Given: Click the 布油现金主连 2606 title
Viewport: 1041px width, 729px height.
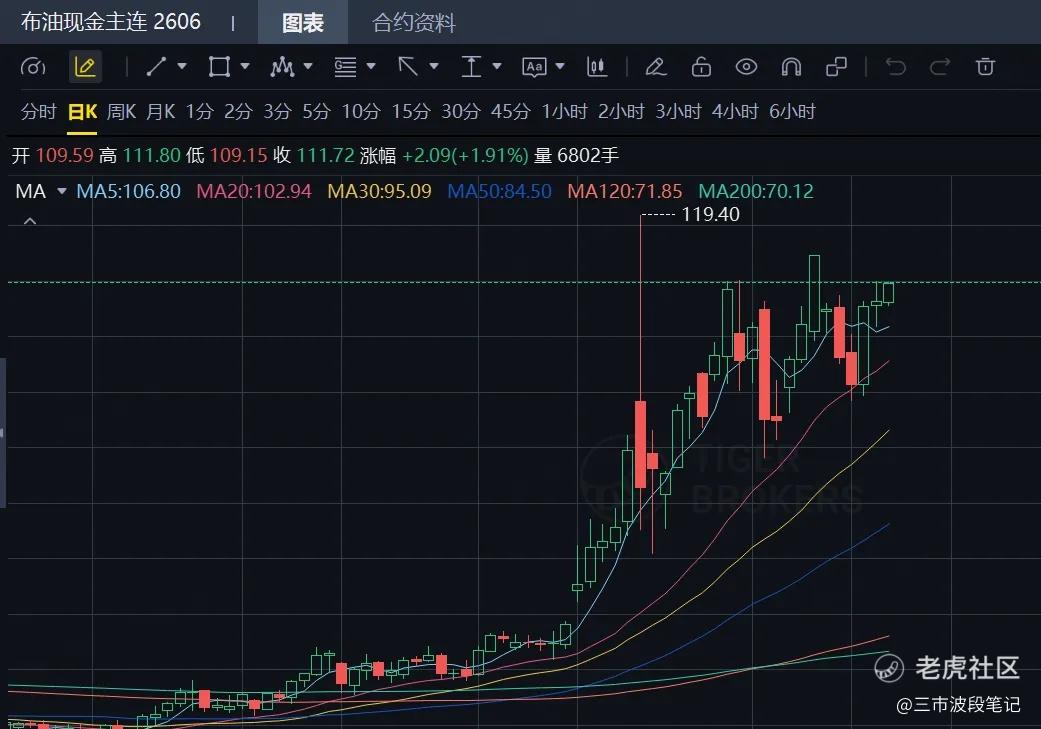Looking at the screenshot, I should click(111, 22).
